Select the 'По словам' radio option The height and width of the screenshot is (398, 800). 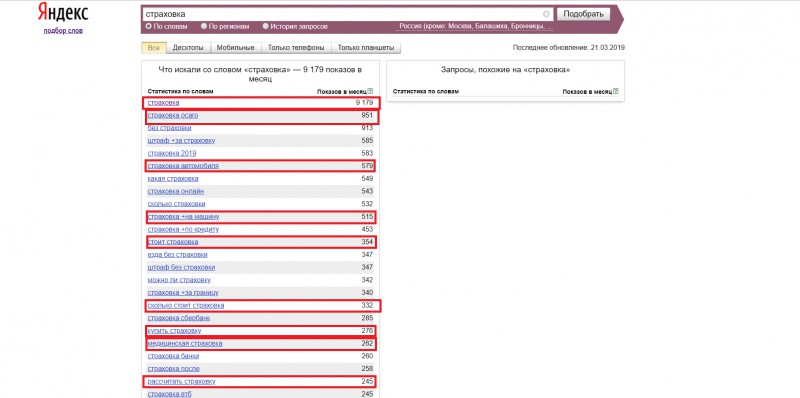click(x=148, y=27)
